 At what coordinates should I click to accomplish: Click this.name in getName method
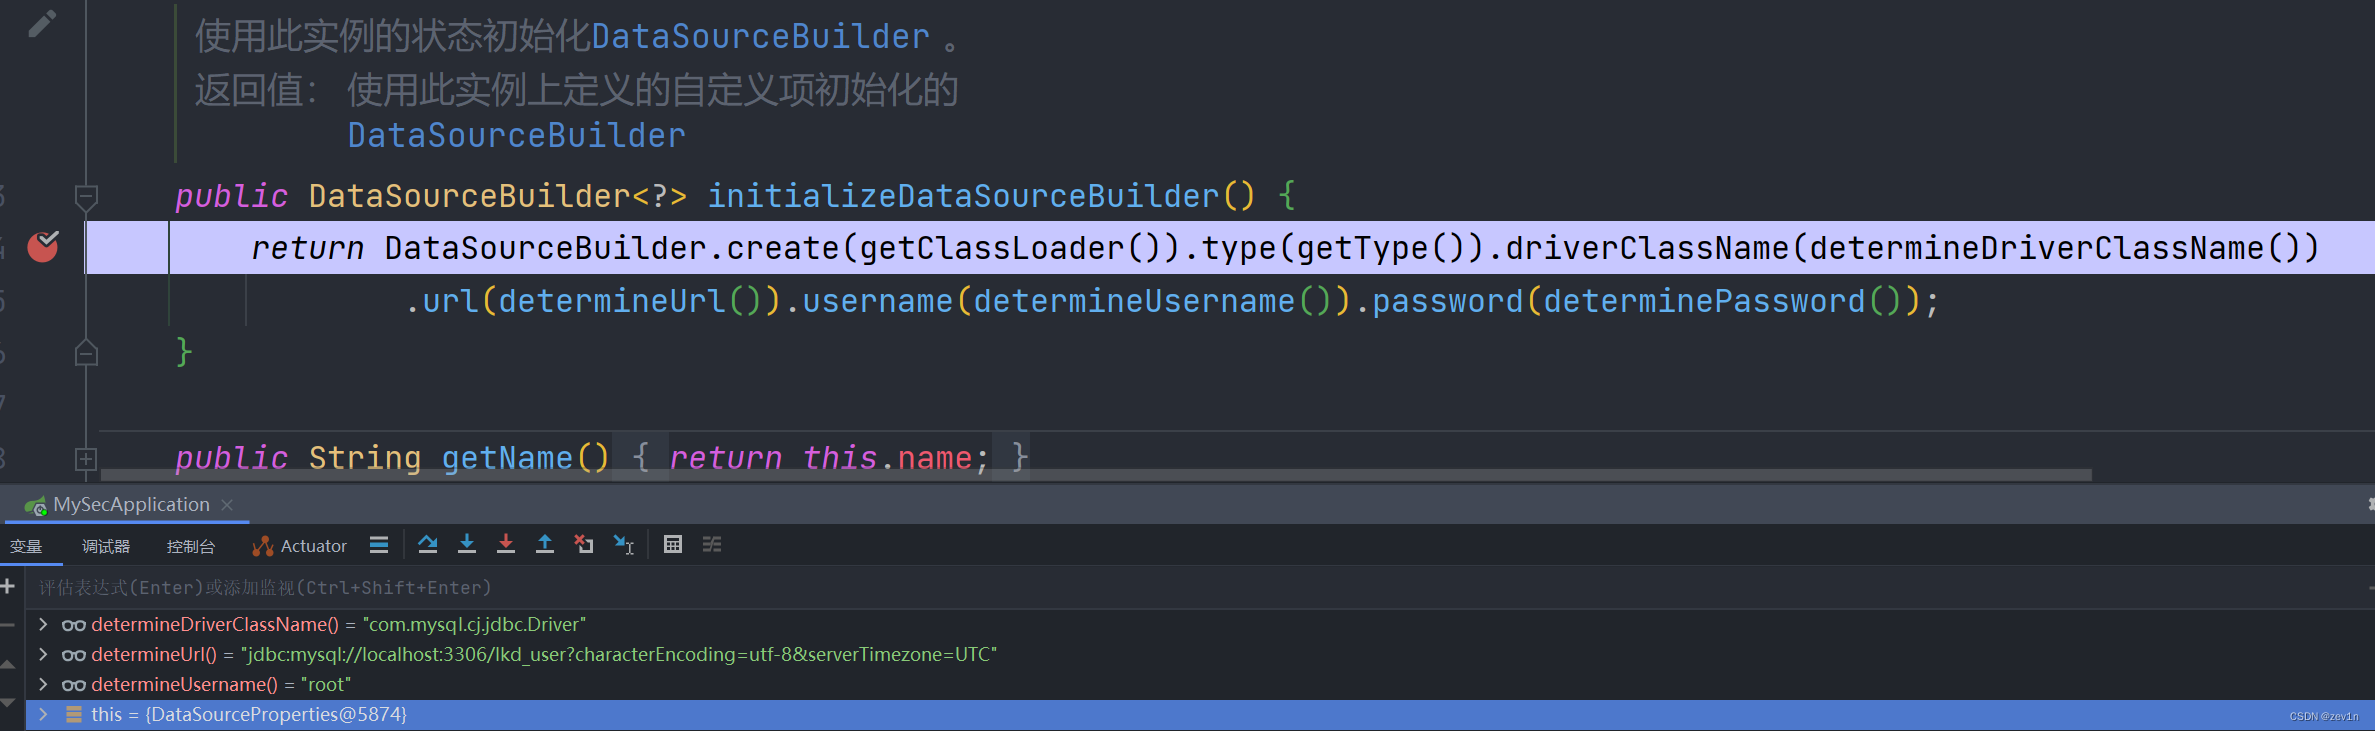887,458
